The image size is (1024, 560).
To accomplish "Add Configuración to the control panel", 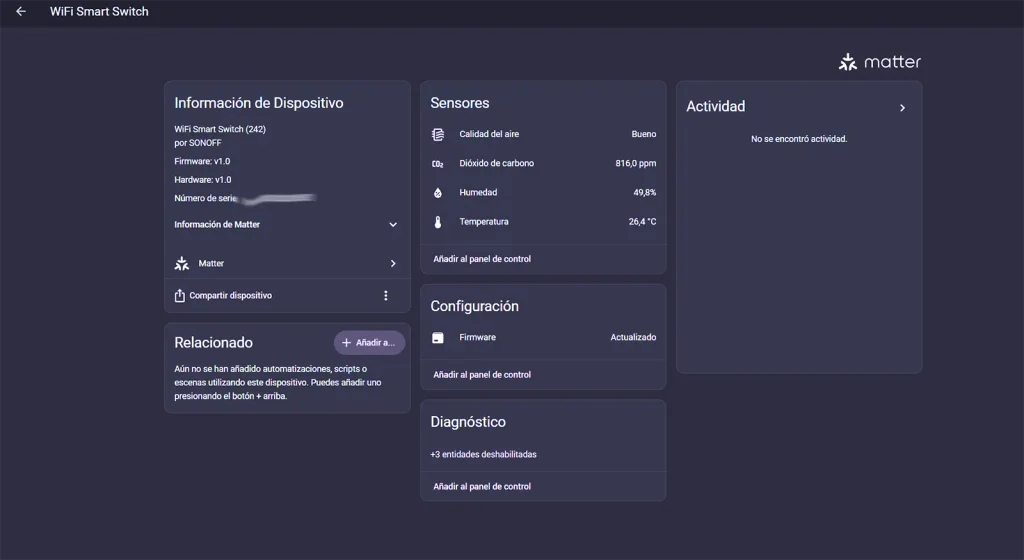I will [482, 375].
